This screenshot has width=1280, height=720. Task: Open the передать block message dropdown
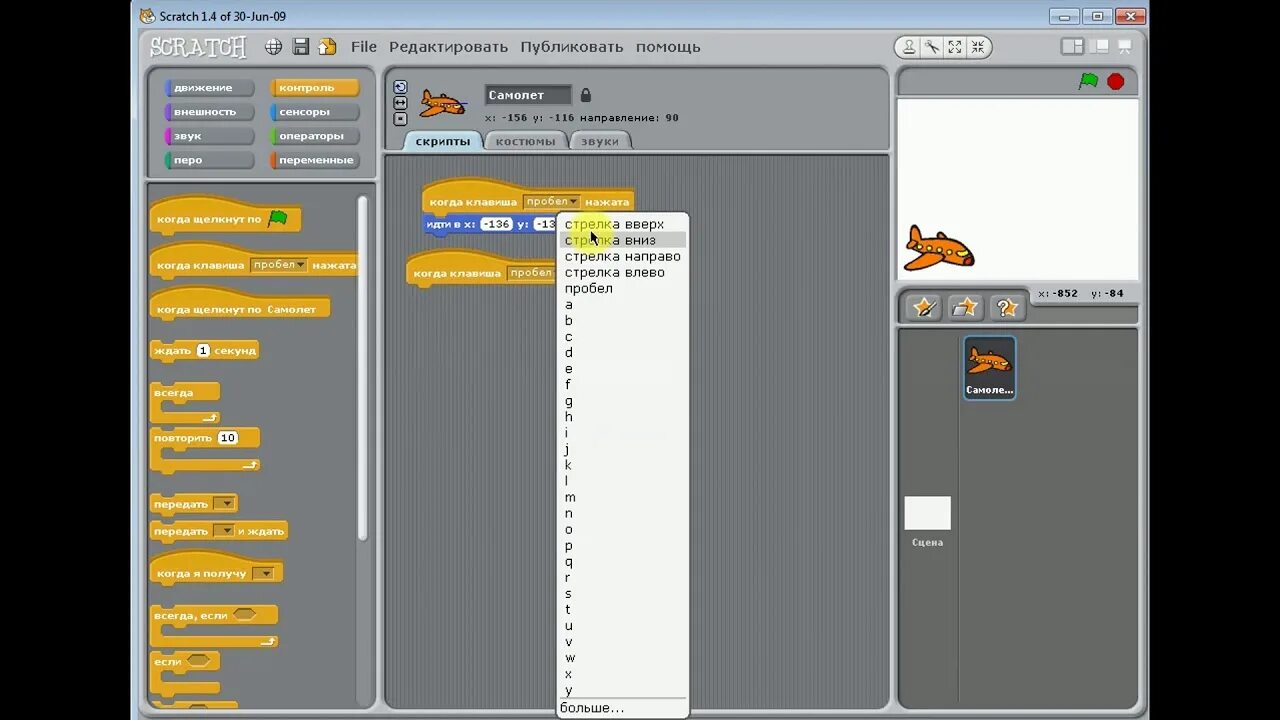224,504
